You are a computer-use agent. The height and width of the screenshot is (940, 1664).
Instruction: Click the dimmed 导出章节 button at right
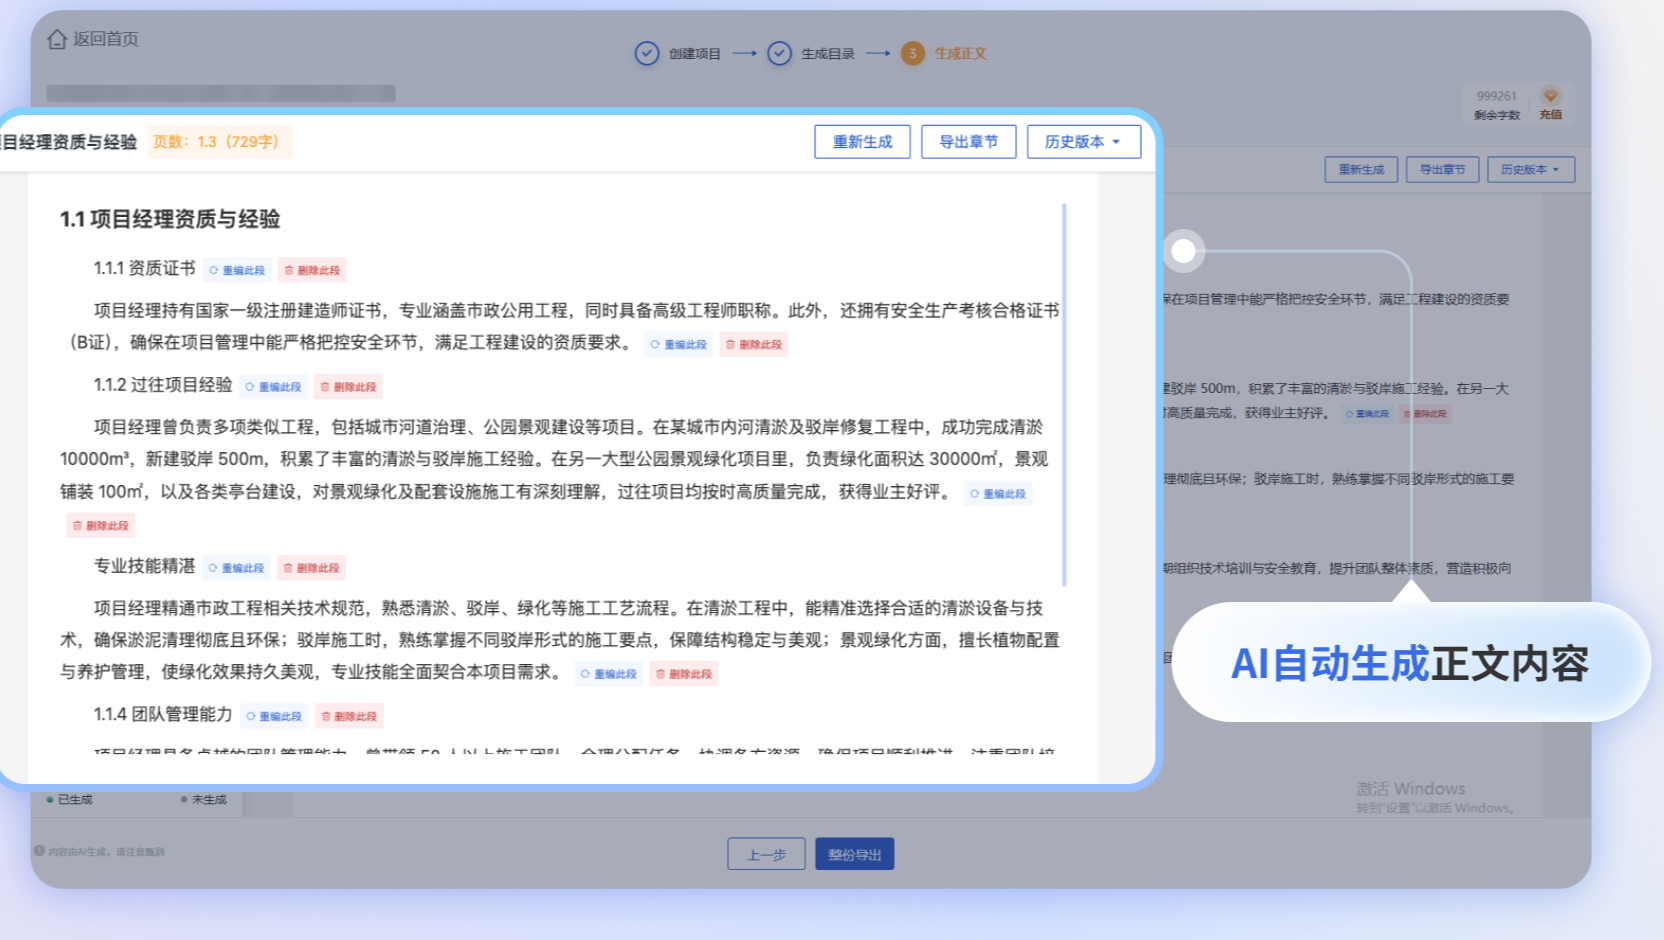click(x=1442, y=170)
